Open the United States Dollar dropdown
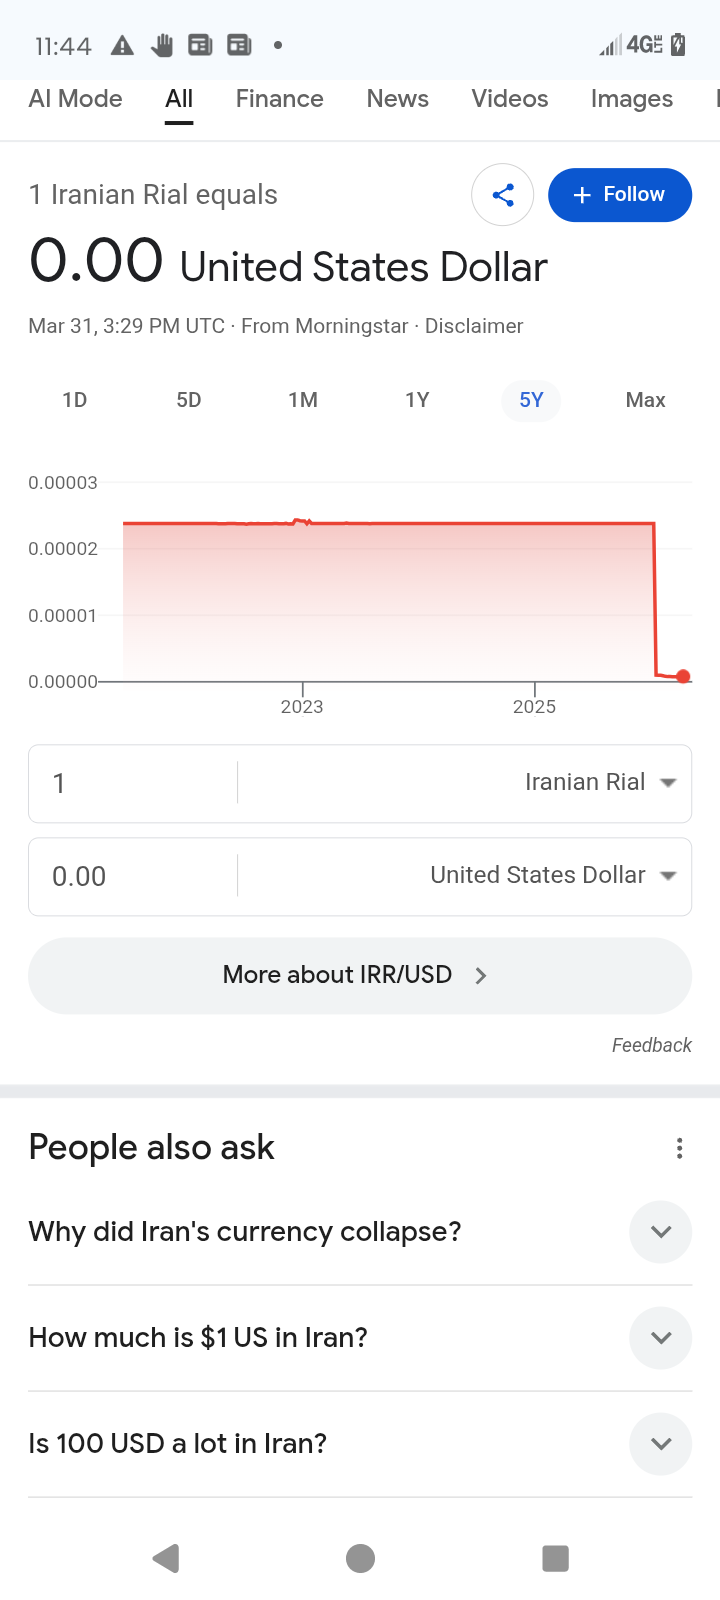 (x=553, y=876)
